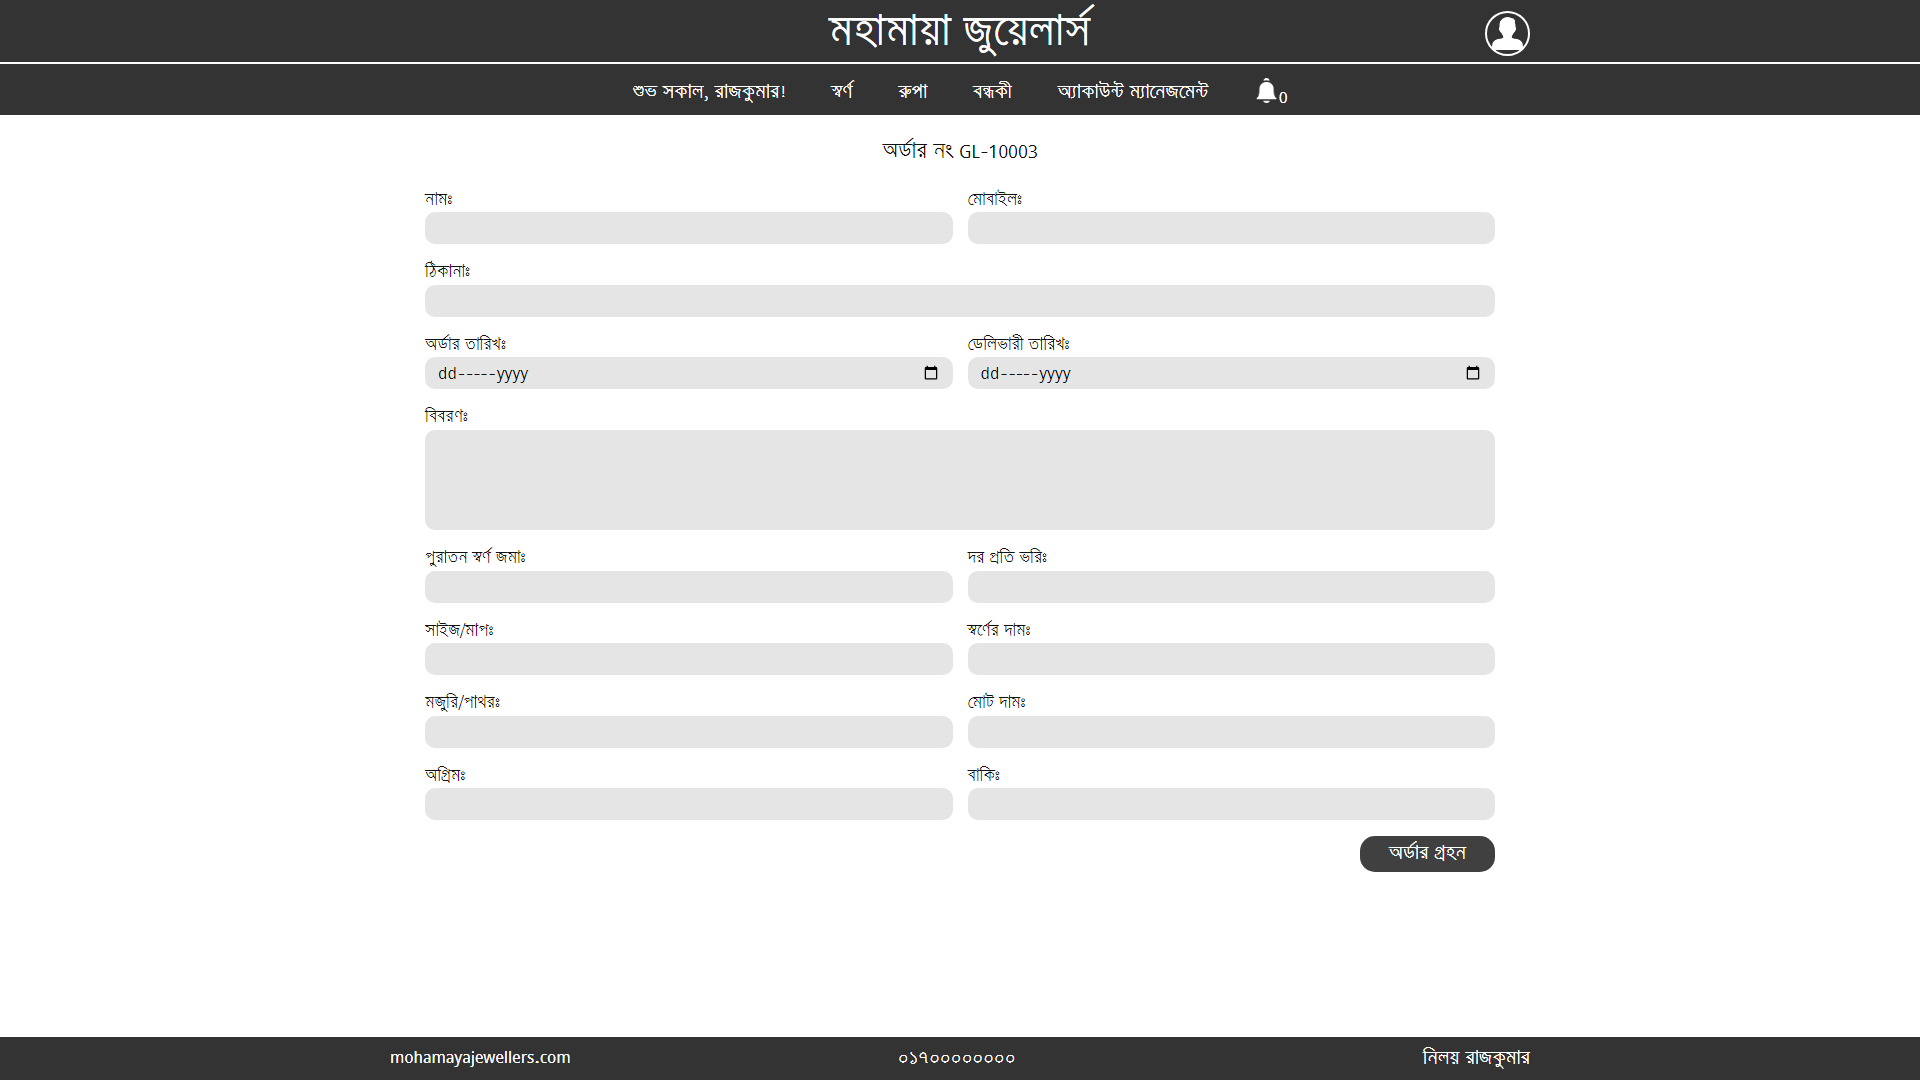Click the মহামায়া জুয়েলার্স site title
The width and height of the screenshot is (1920, 1080).
(x=960, y=31)
